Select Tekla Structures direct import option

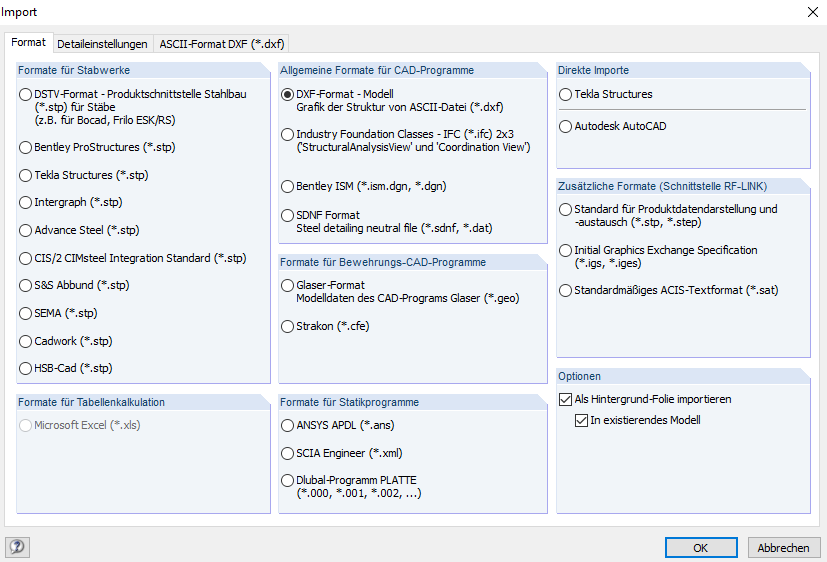click(x=566, y=94)
